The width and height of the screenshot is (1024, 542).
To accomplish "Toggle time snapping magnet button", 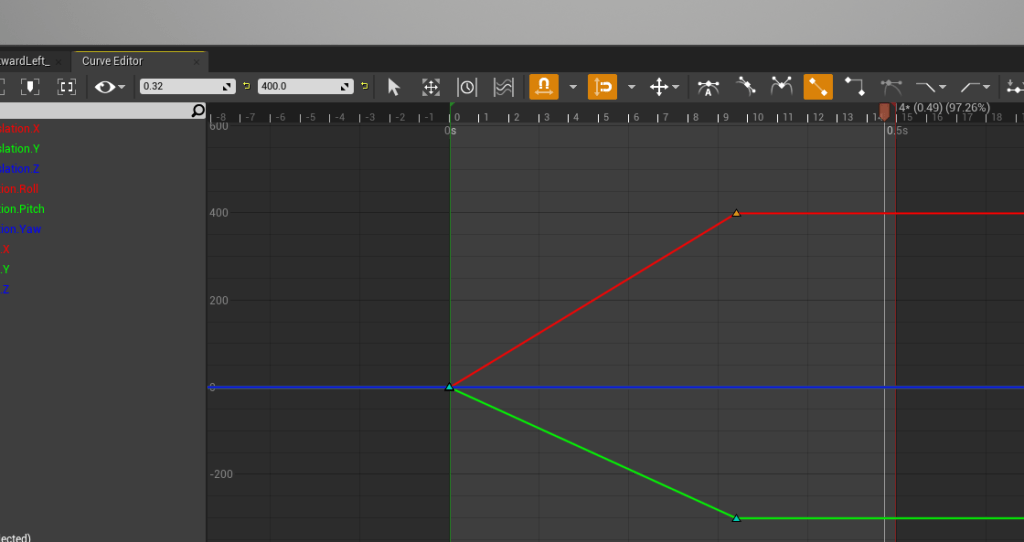I will click(544, 87).
